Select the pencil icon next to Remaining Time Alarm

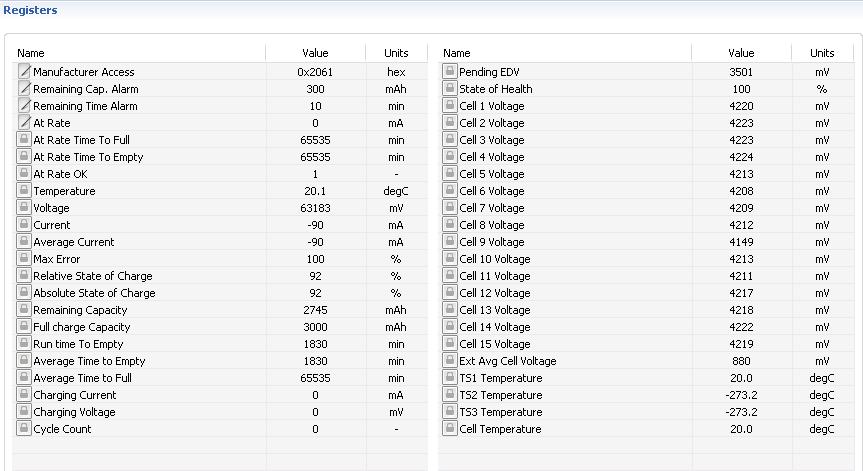pos(24,106)
